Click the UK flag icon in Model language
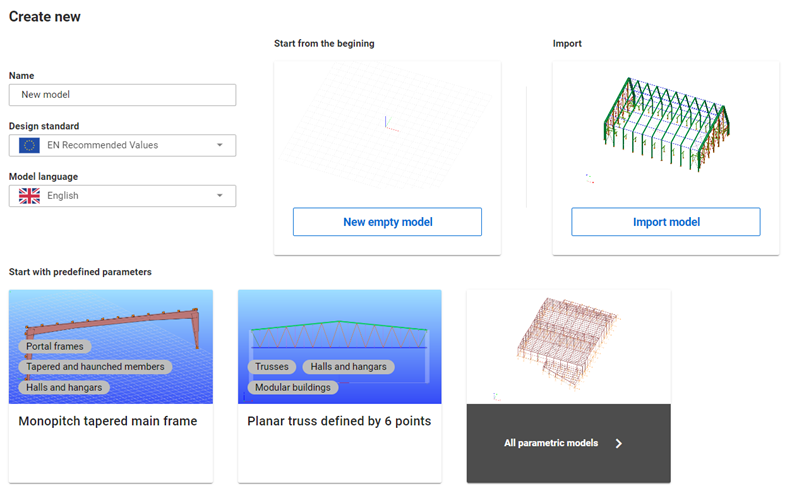Screen dimensions: 792x491 [x=29, y=196]
